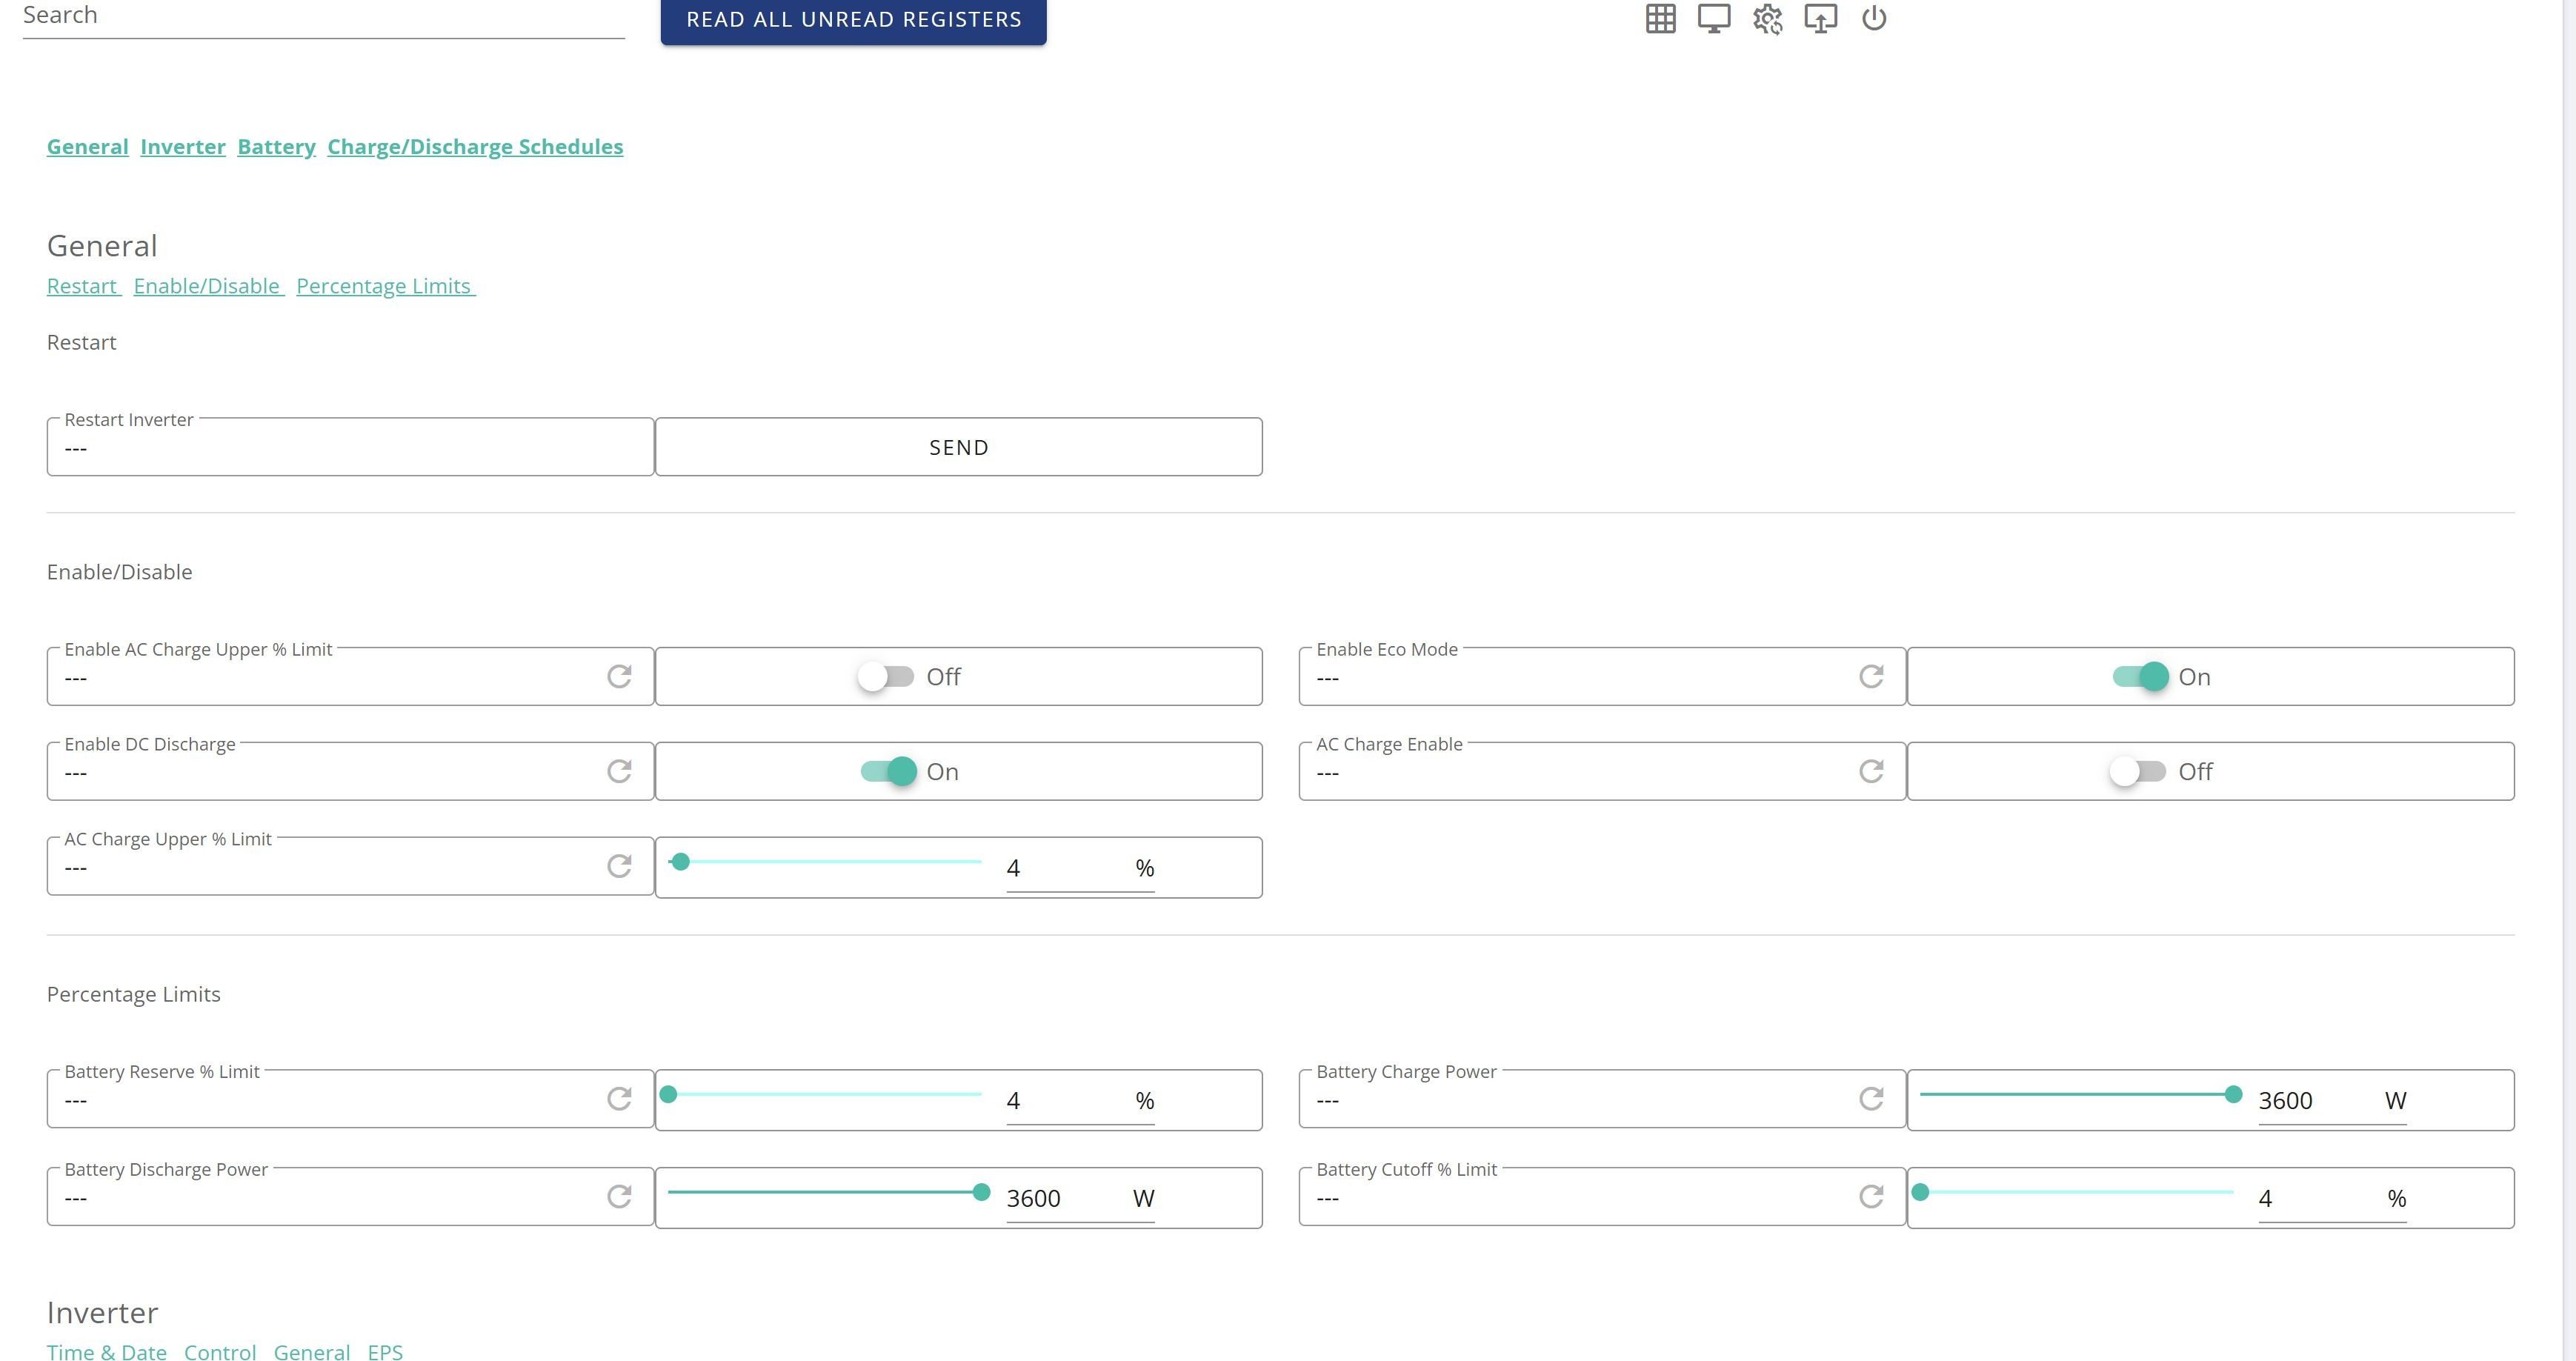Refresh the Battery Cutoff % Limit register
This screenshot has height=1361, width=2576.
pyautogui.click(x=1871, y=1196)
